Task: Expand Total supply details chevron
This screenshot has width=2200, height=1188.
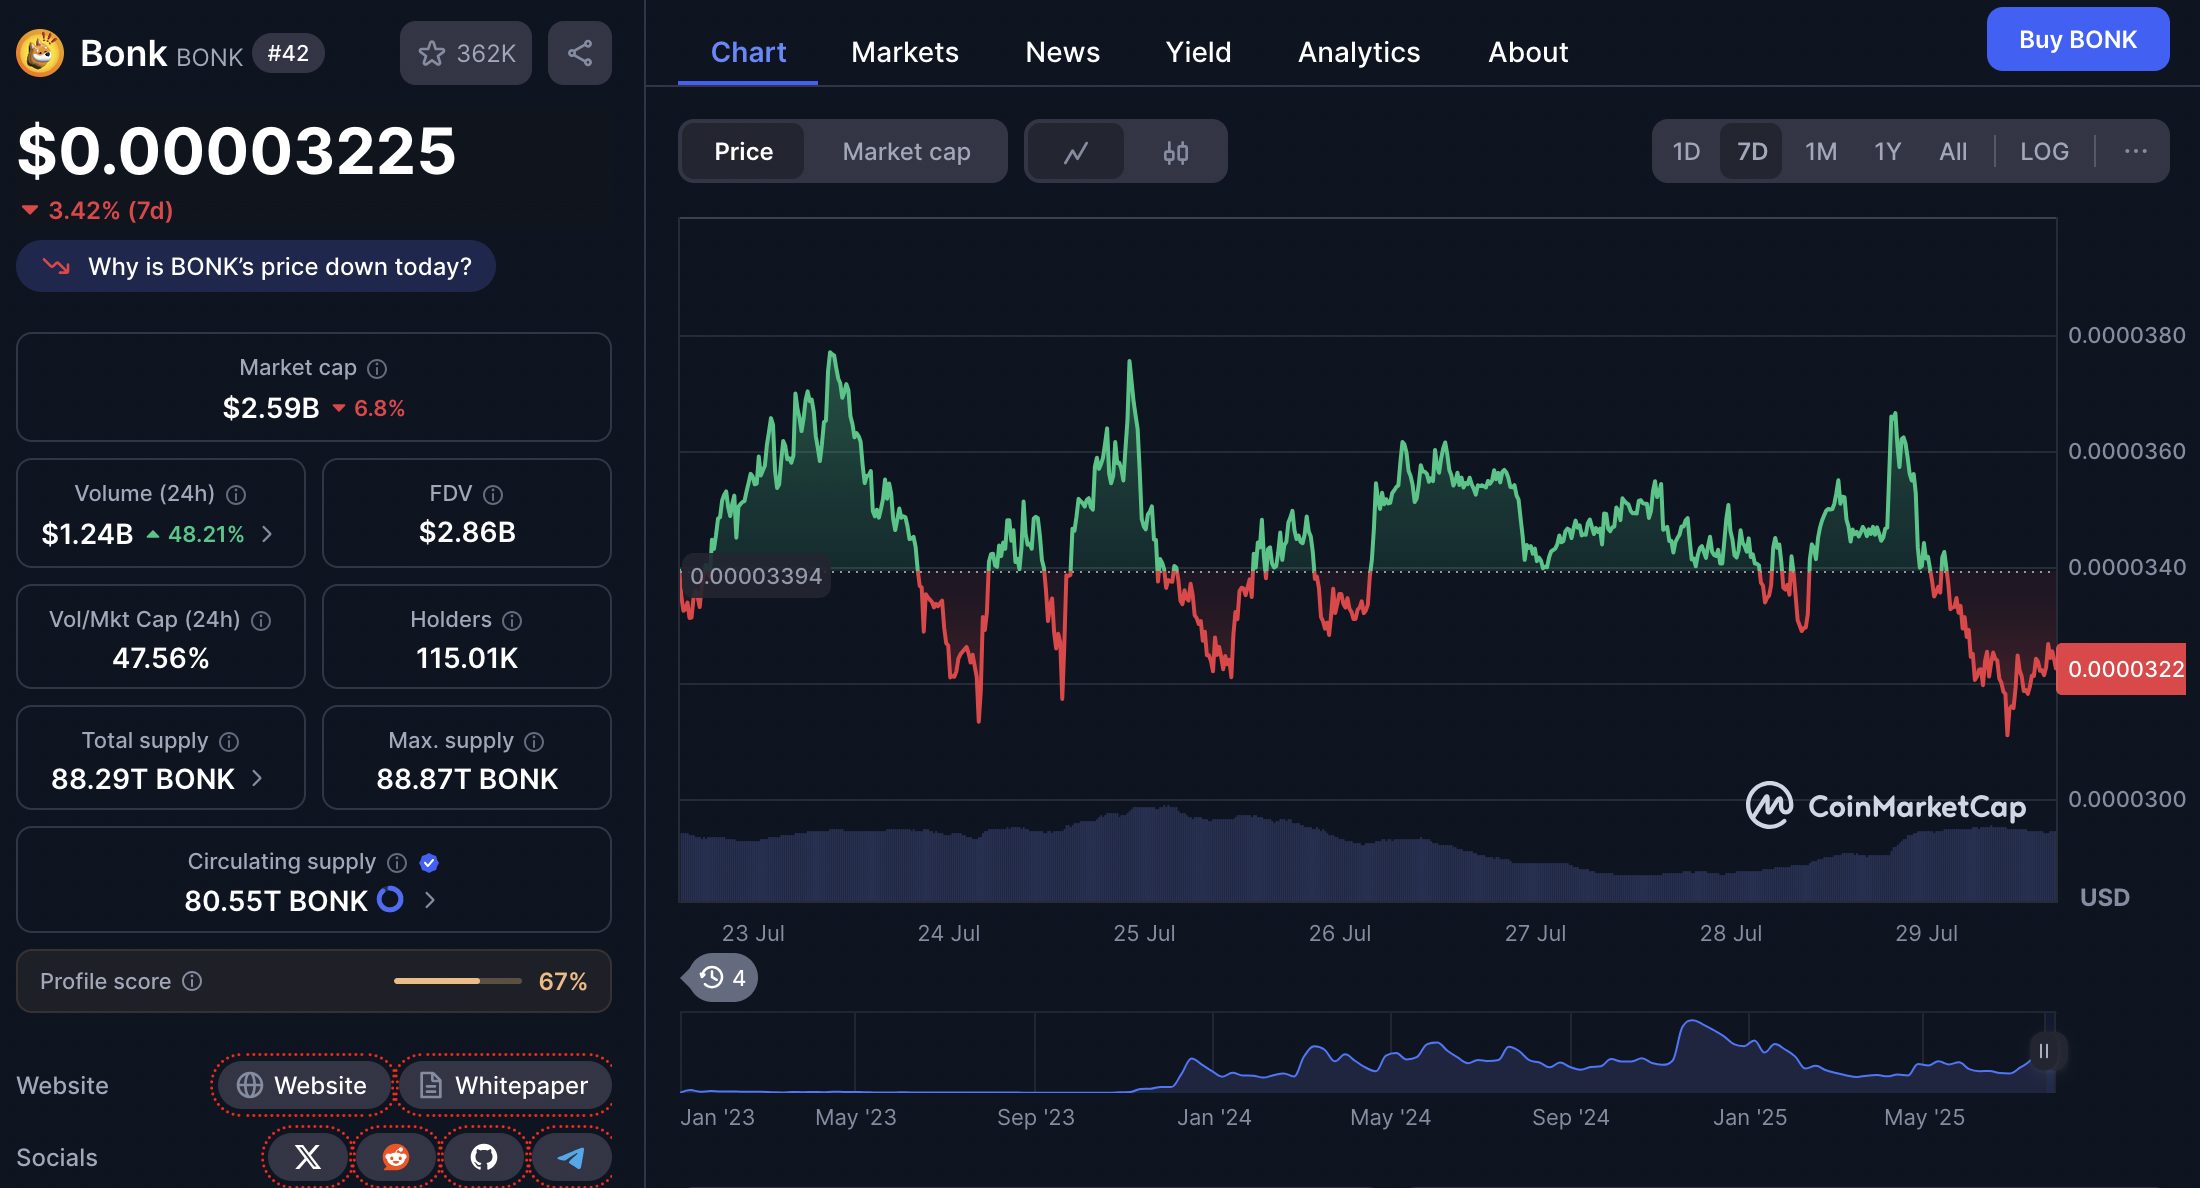Action: coord(257,778)
